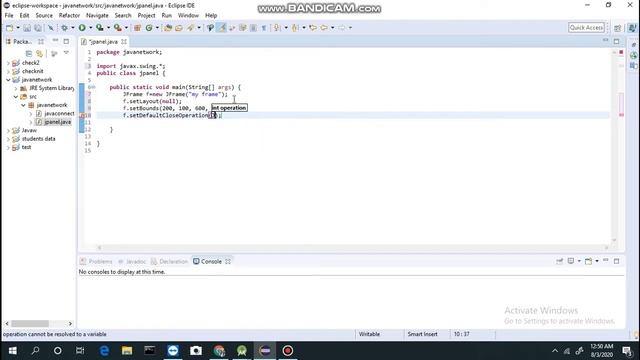Toggle Mark Occurrences highlighter icon
The width and height of the screenshot is (640, 360).
click(x=221, y=28)
